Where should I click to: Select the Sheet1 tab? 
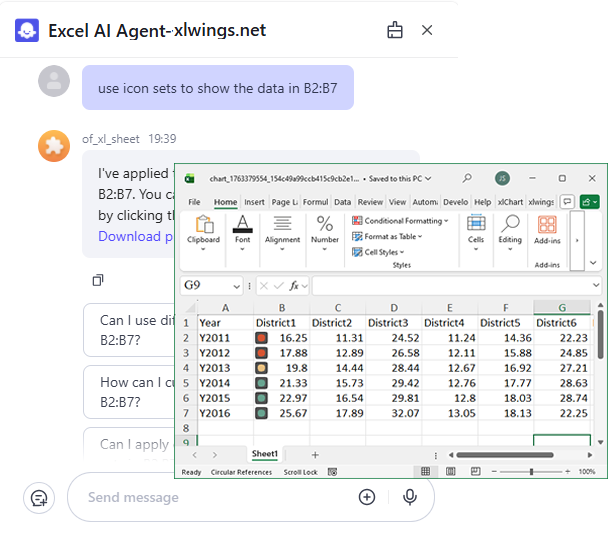tap(265, 454)
